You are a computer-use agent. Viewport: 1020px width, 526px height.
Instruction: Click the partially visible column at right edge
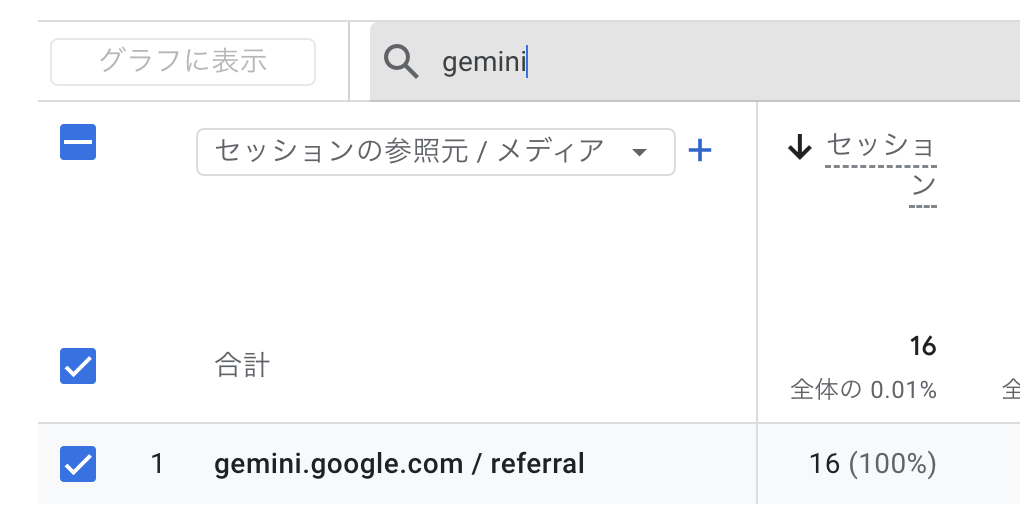click(1010, 390)
